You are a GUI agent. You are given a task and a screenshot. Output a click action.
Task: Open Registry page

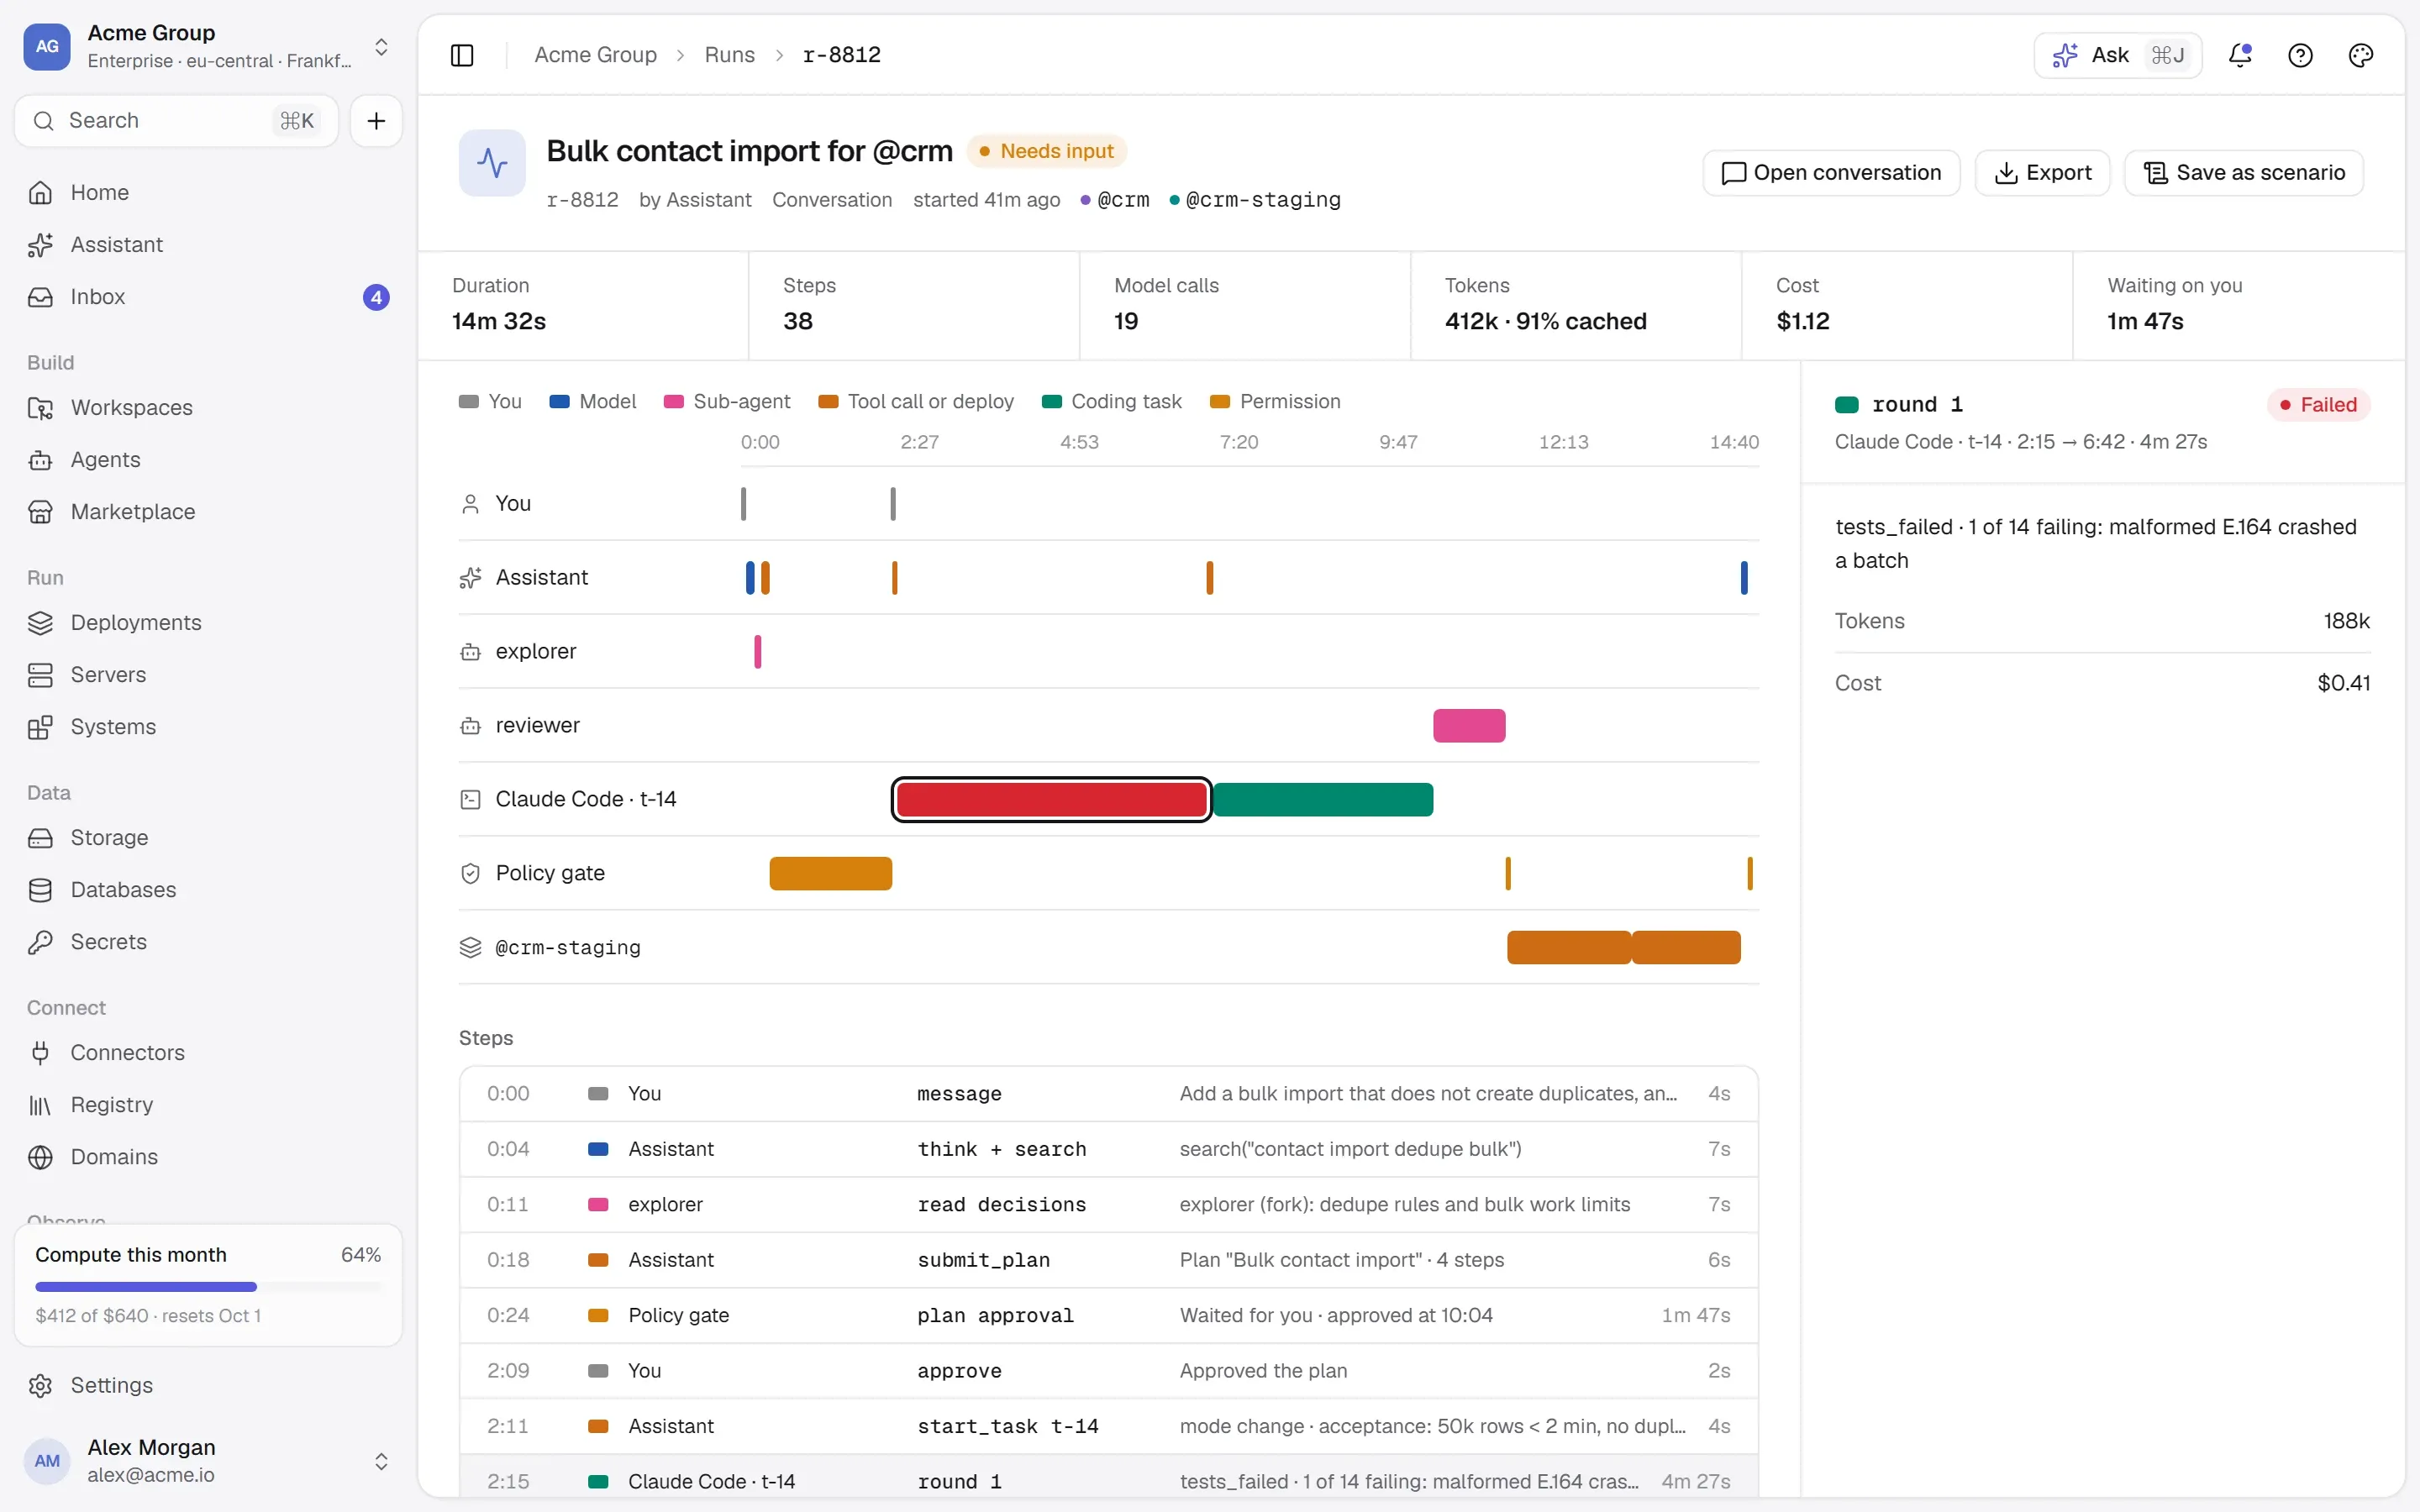[x=208, y=1104]
